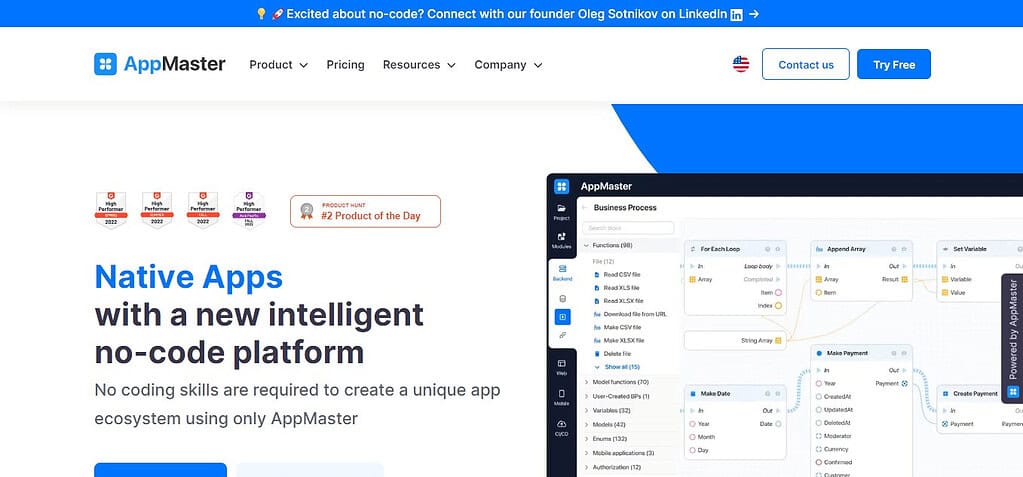1023x477 pixels.
Task: Click the Read CSV file icon
Action: pos(596,275)
